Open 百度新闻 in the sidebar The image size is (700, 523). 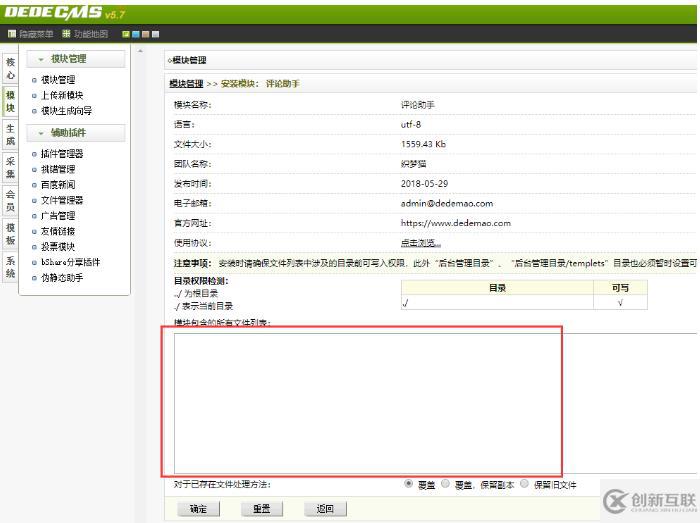58,184
